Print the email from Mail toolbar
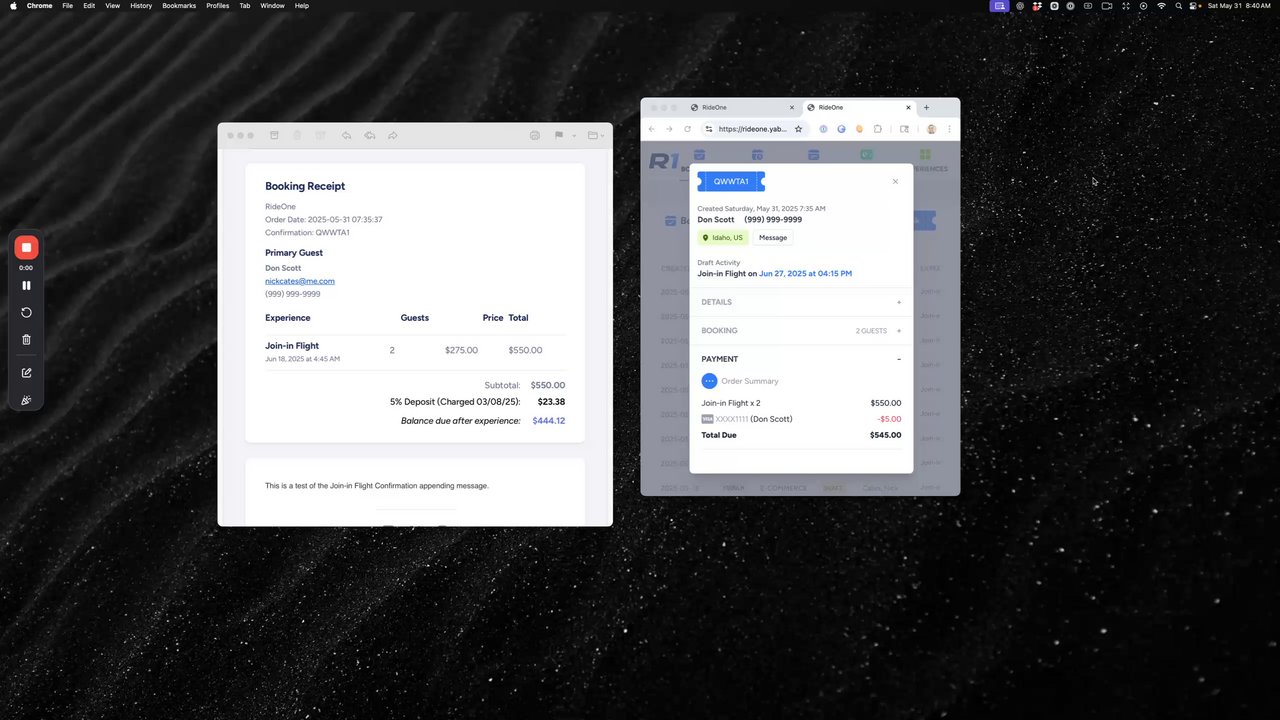This screenshot has width=1280, height=720. [534, 135]
